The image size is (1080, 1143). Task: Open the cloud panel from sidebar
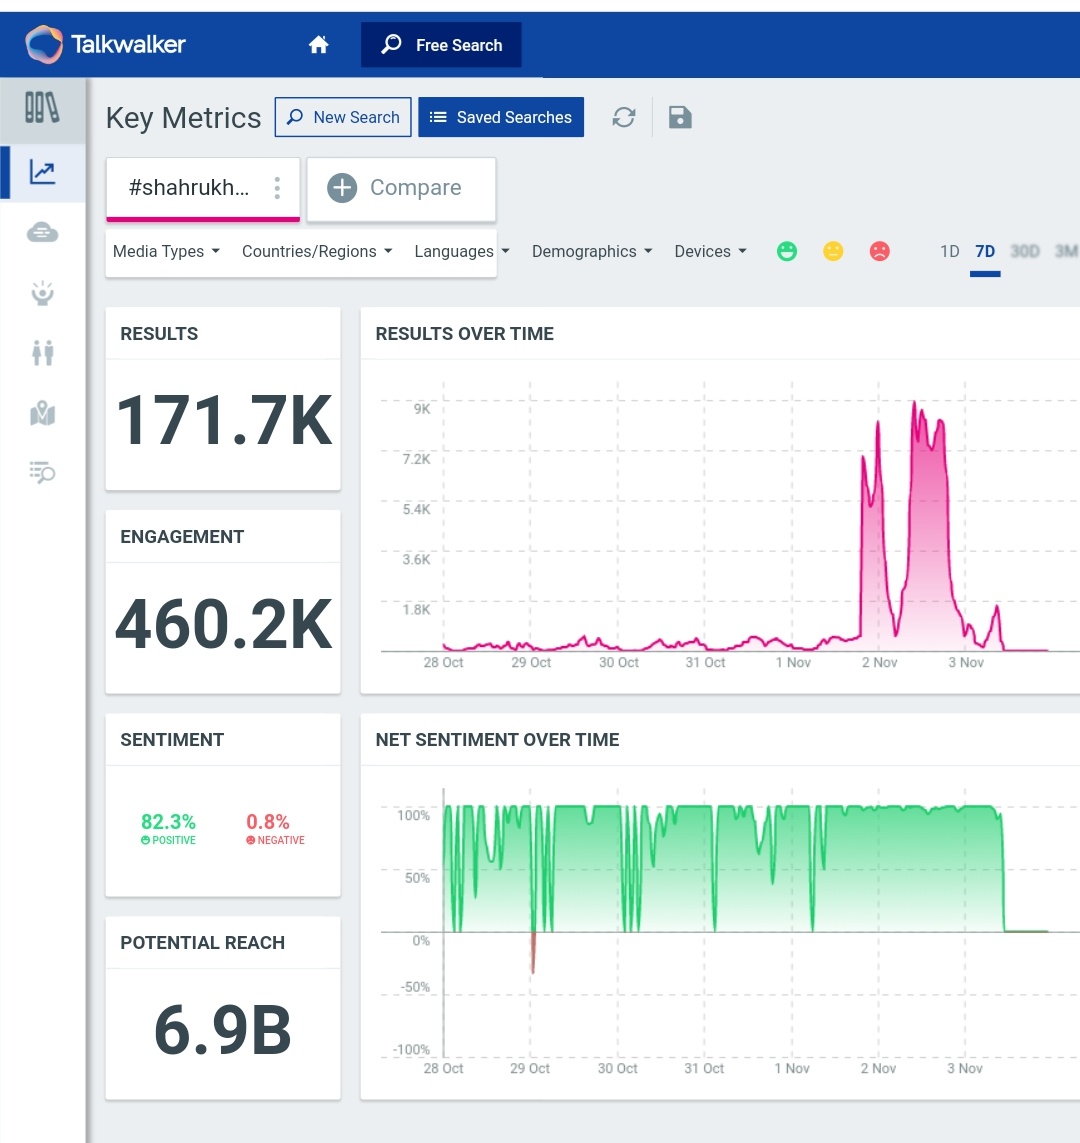click(x=41, y=232)
